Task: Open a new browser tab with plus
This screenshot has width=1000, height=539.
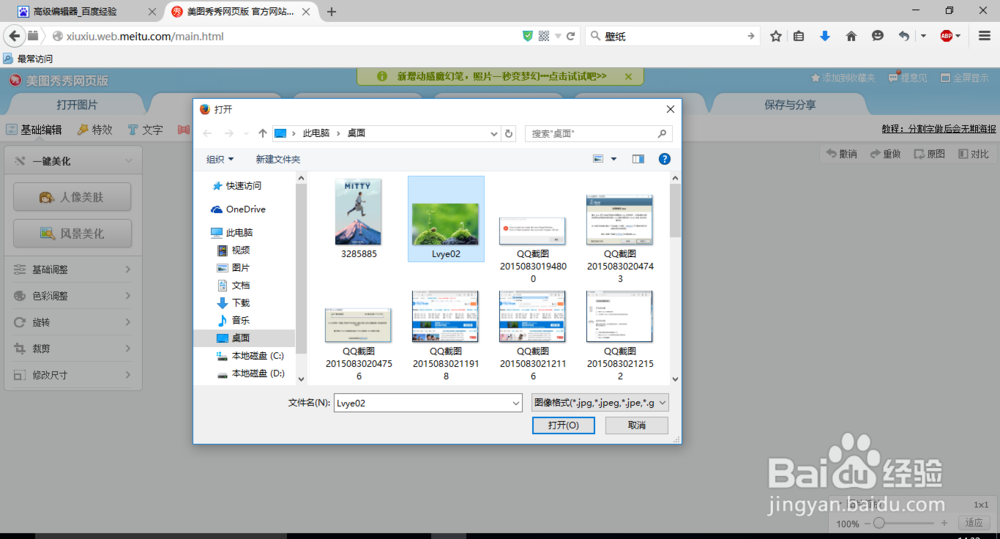Action: click(331, 11)
